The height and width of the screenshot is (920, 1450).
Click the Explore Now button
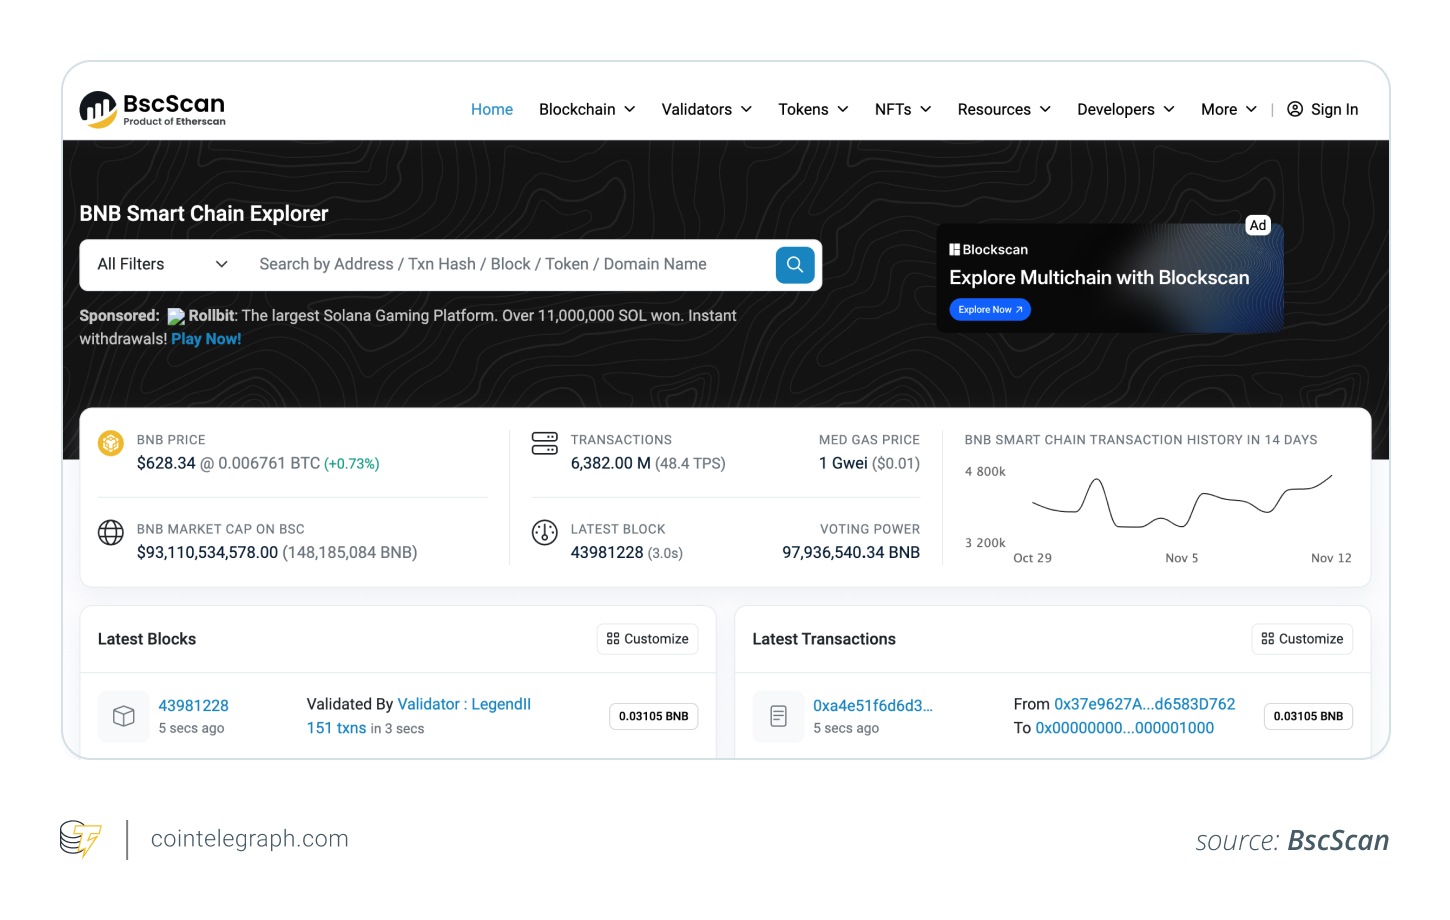tap(990, 310)
